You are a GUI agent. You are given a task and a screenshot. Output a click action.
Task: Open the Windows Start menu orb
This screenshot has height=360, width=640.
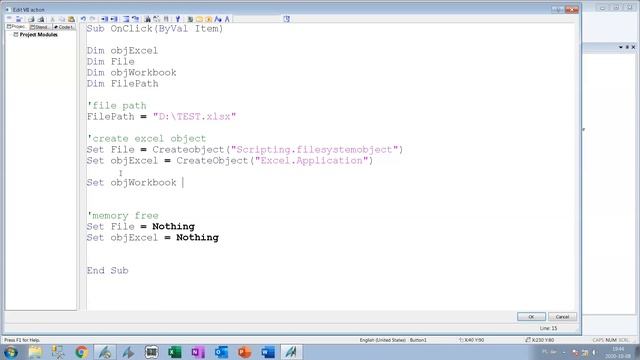(10, 352)
